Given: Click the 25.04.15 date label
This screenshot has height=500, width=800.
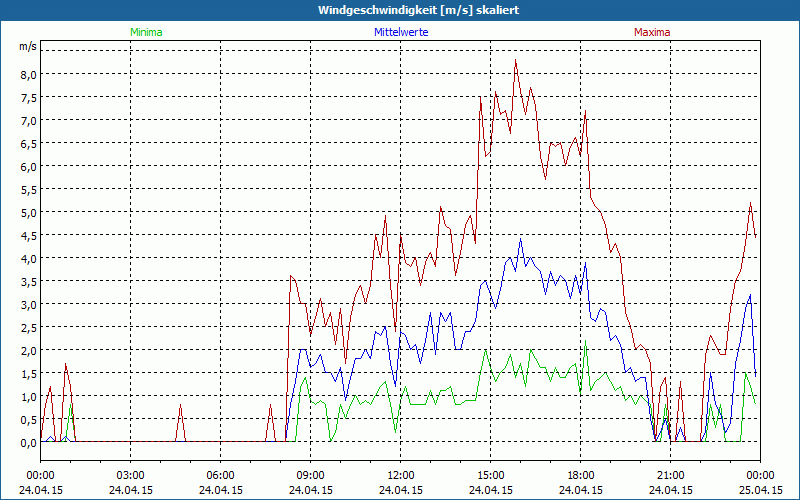Looking at the screenshot, I should (x=760, y=490).
